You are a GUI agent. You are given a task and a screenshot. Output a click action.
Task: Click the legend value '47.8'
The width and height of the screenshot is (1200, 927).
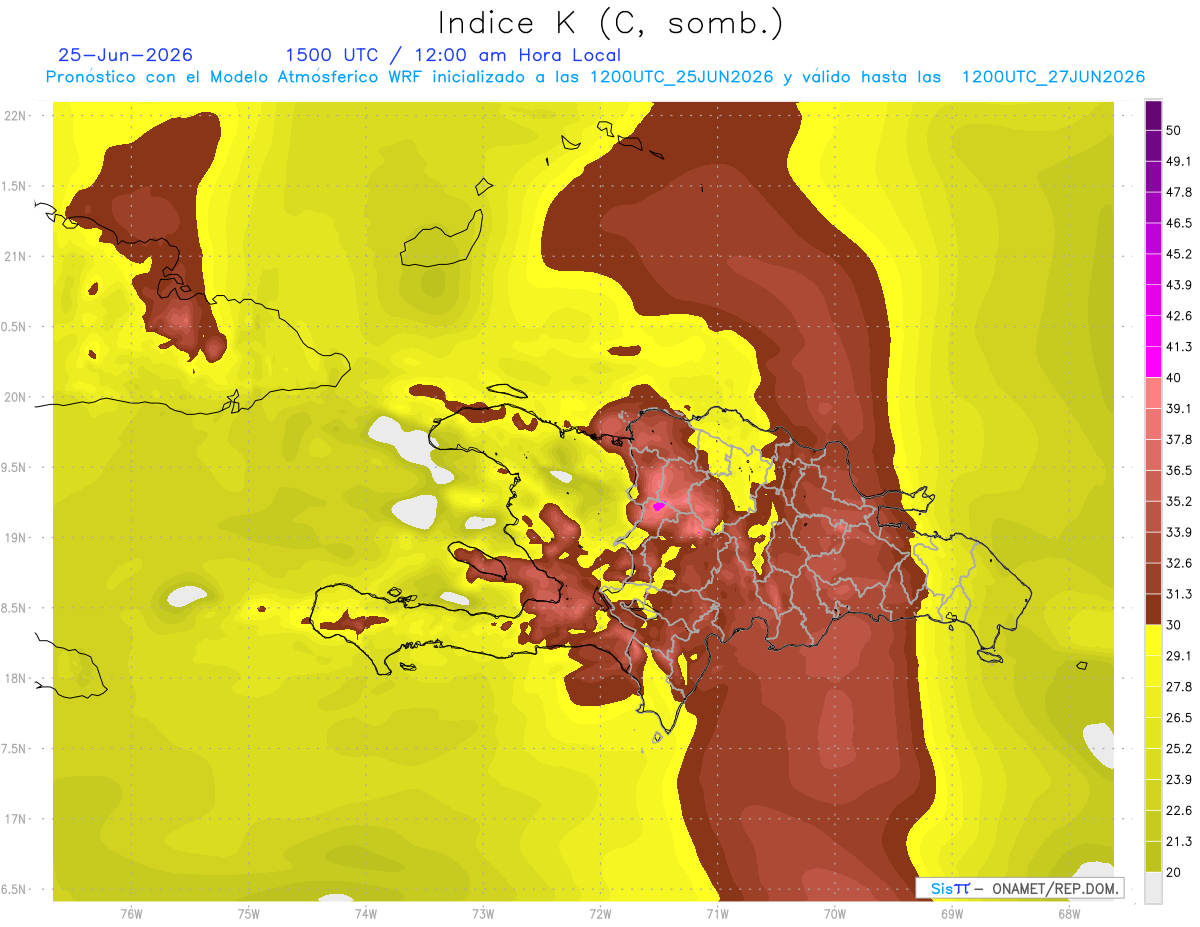1178,192
